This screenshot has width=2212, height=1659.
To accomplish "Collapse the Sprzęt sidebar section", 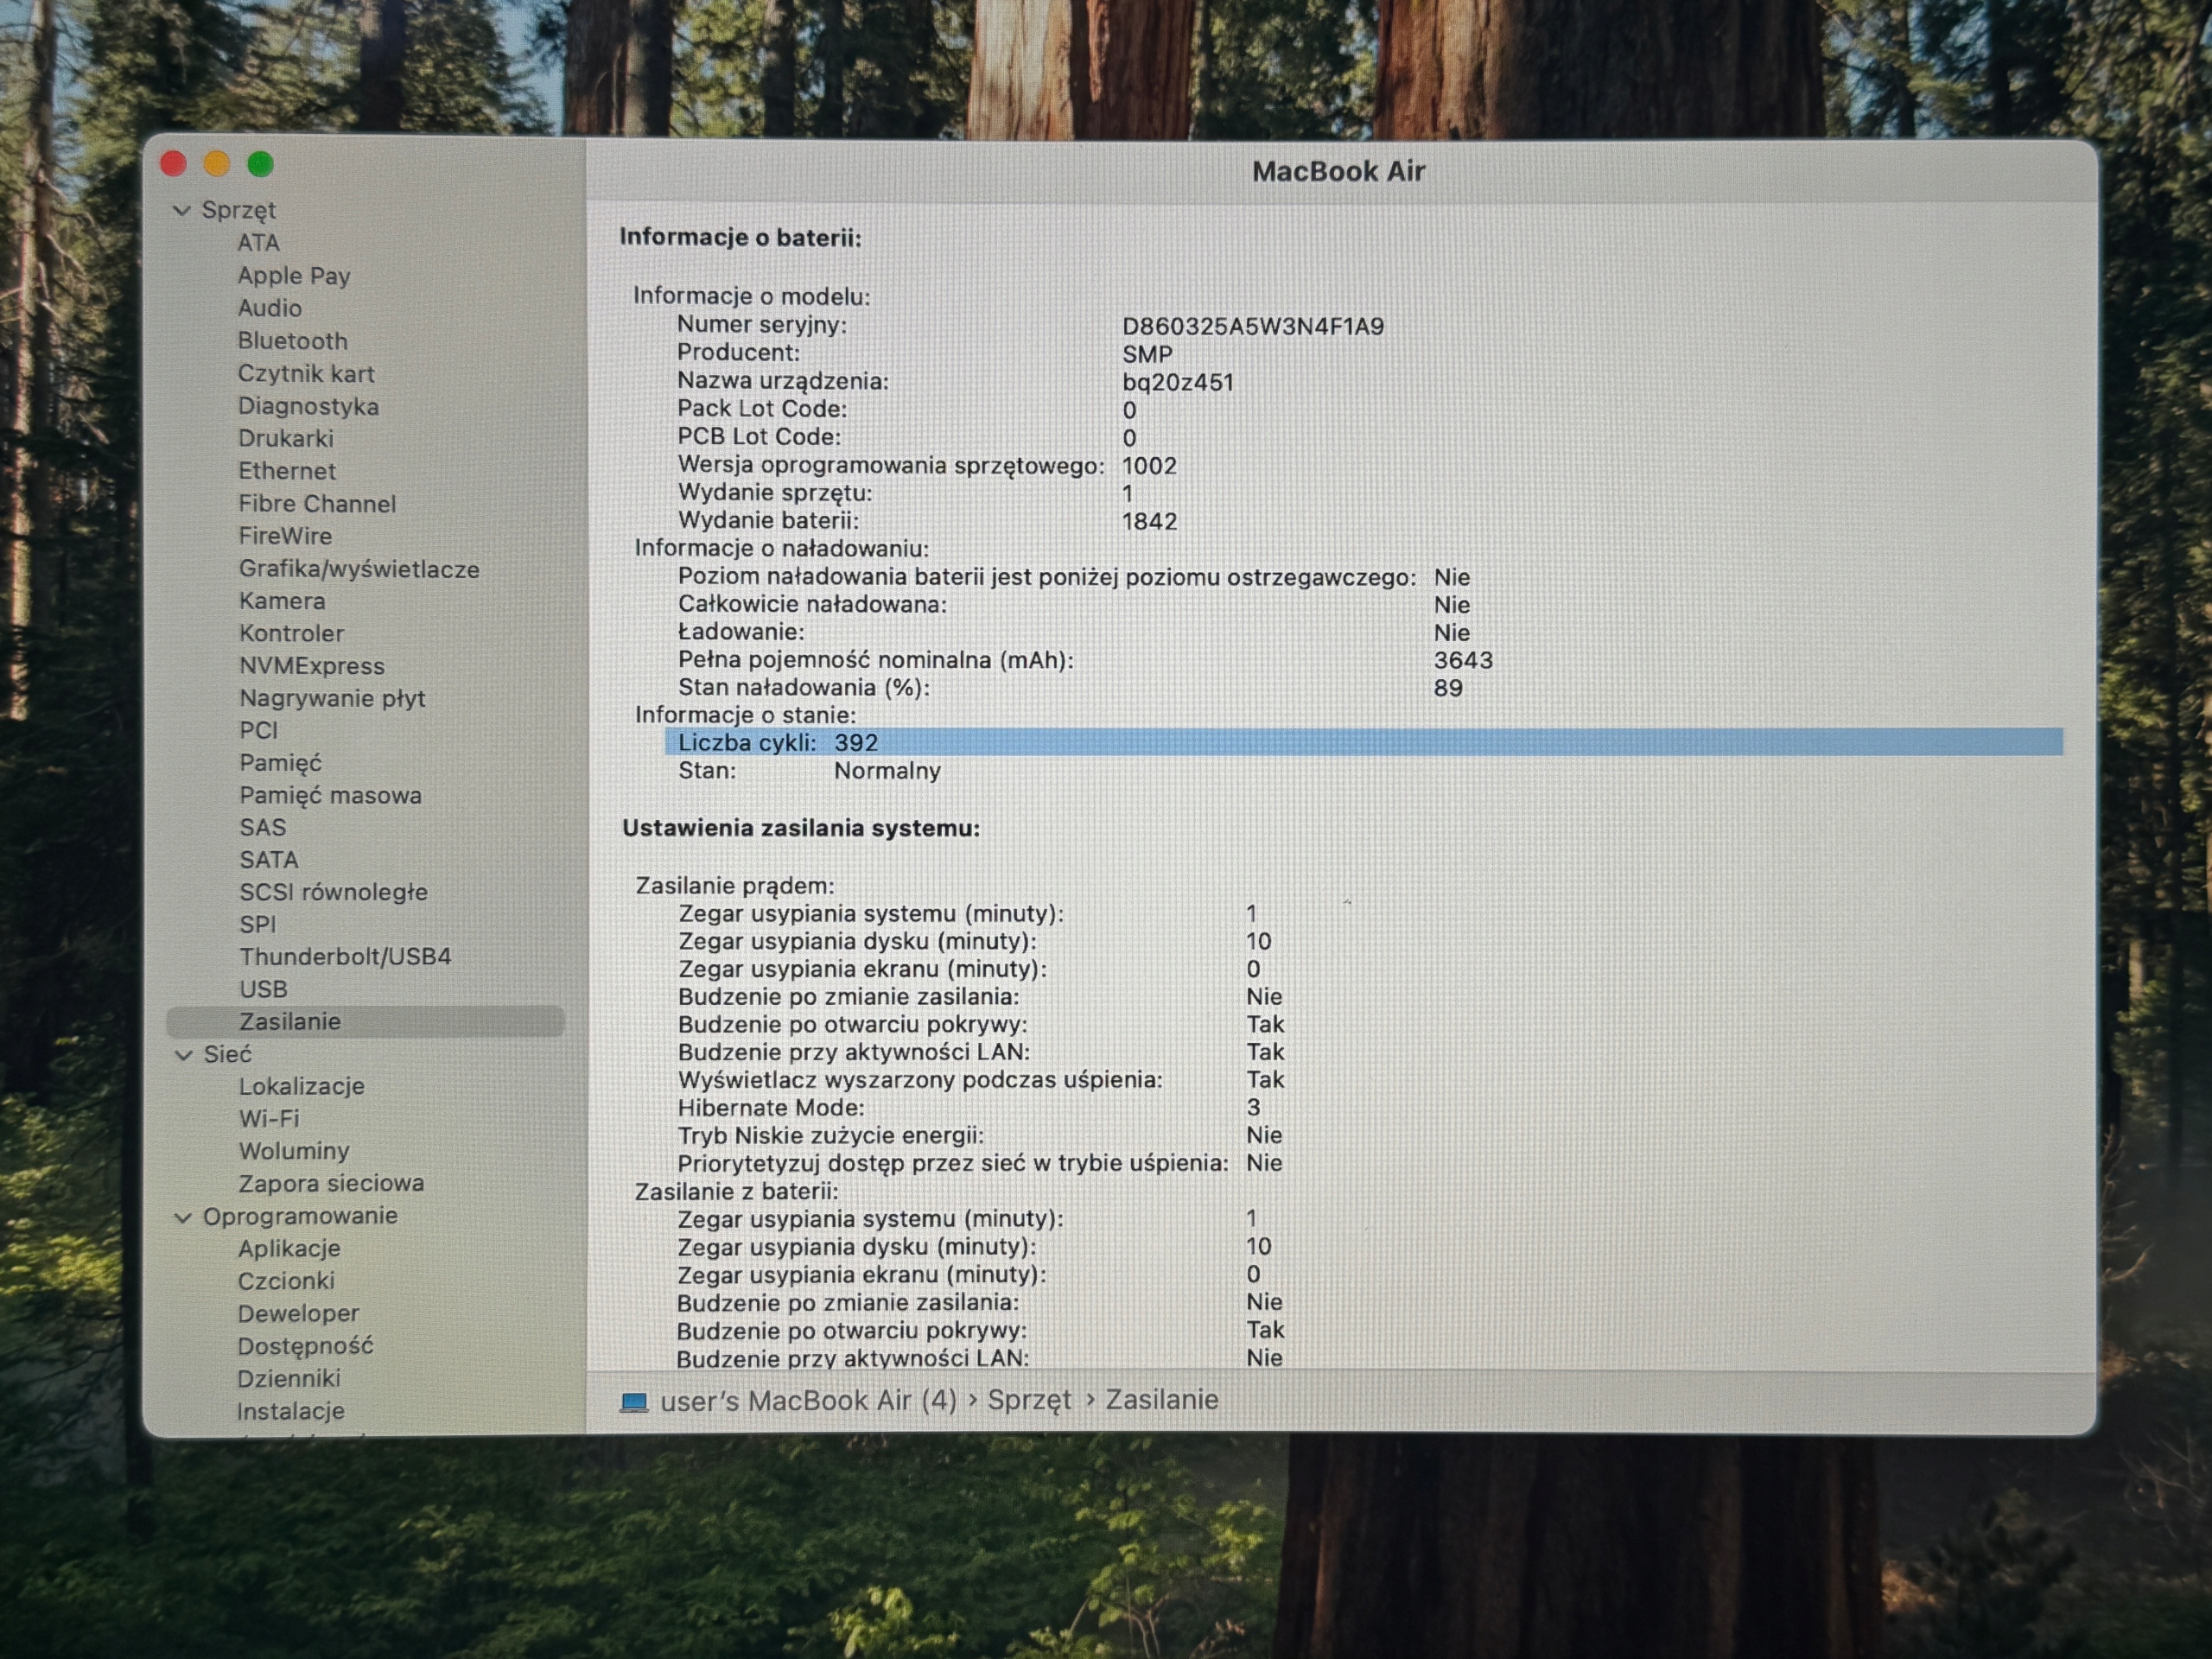I will 182,210.
